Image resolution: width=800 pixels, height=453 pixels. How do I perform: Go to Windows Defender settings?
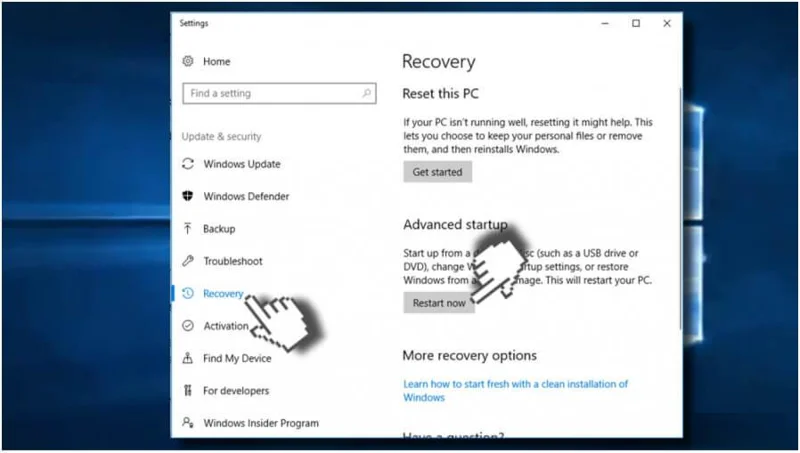pyautogui.click(x=246, y=196)
